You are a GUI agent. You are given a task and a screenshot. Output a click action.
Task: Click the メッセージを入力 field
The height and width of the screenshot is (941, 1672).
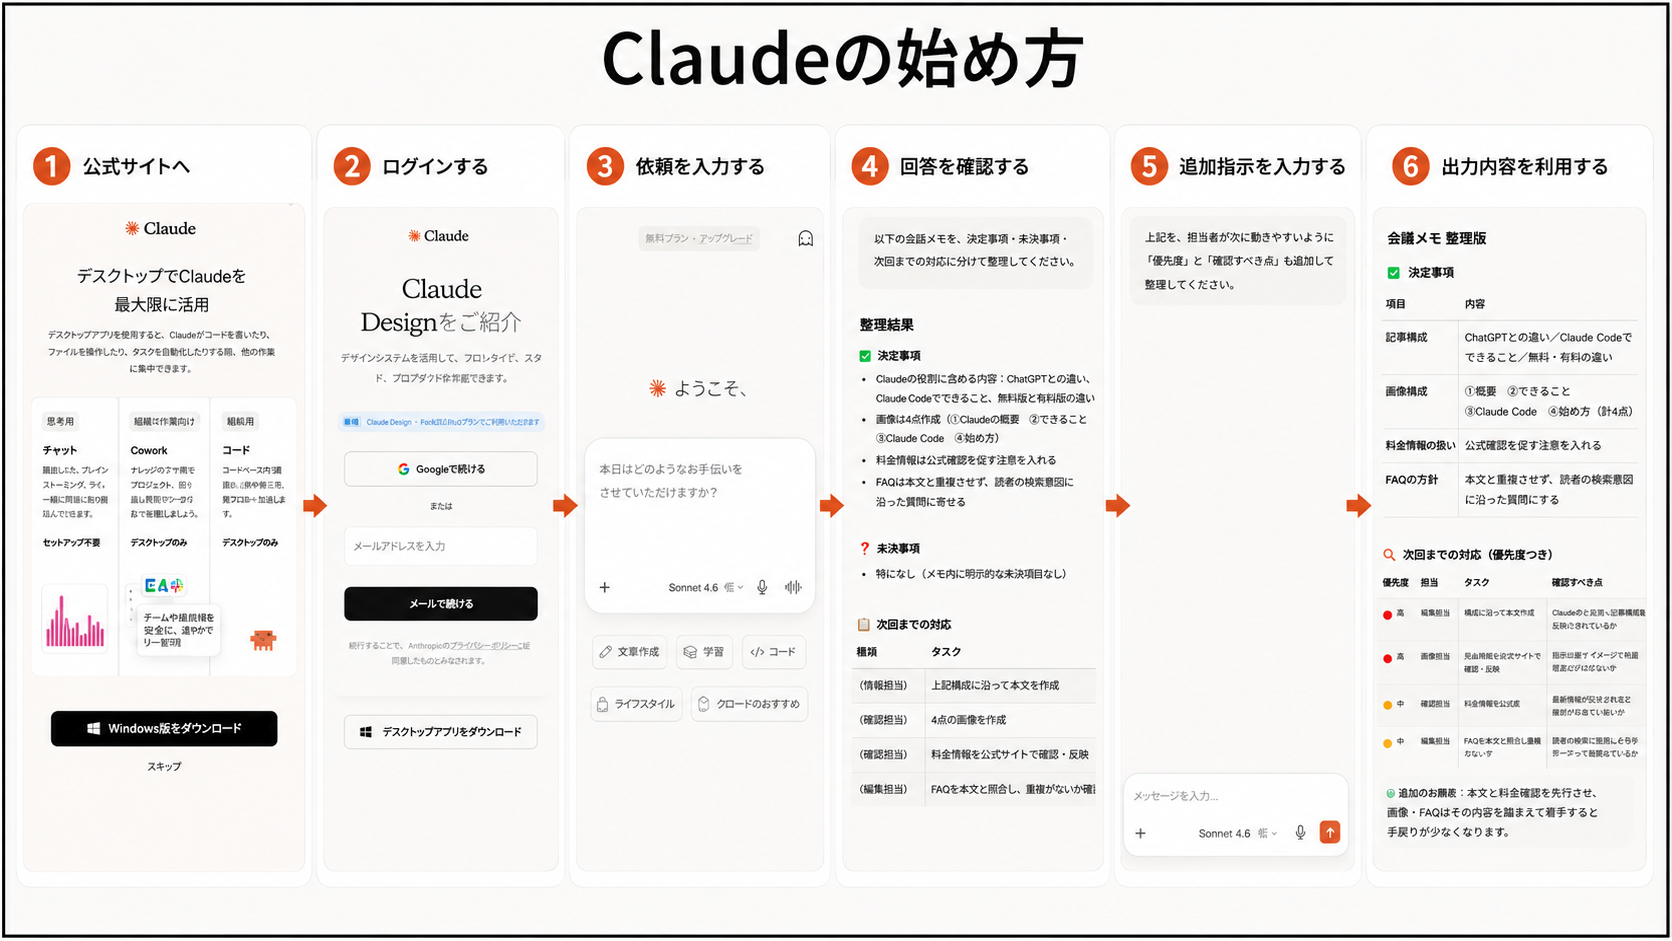[x=1234, y=796]
